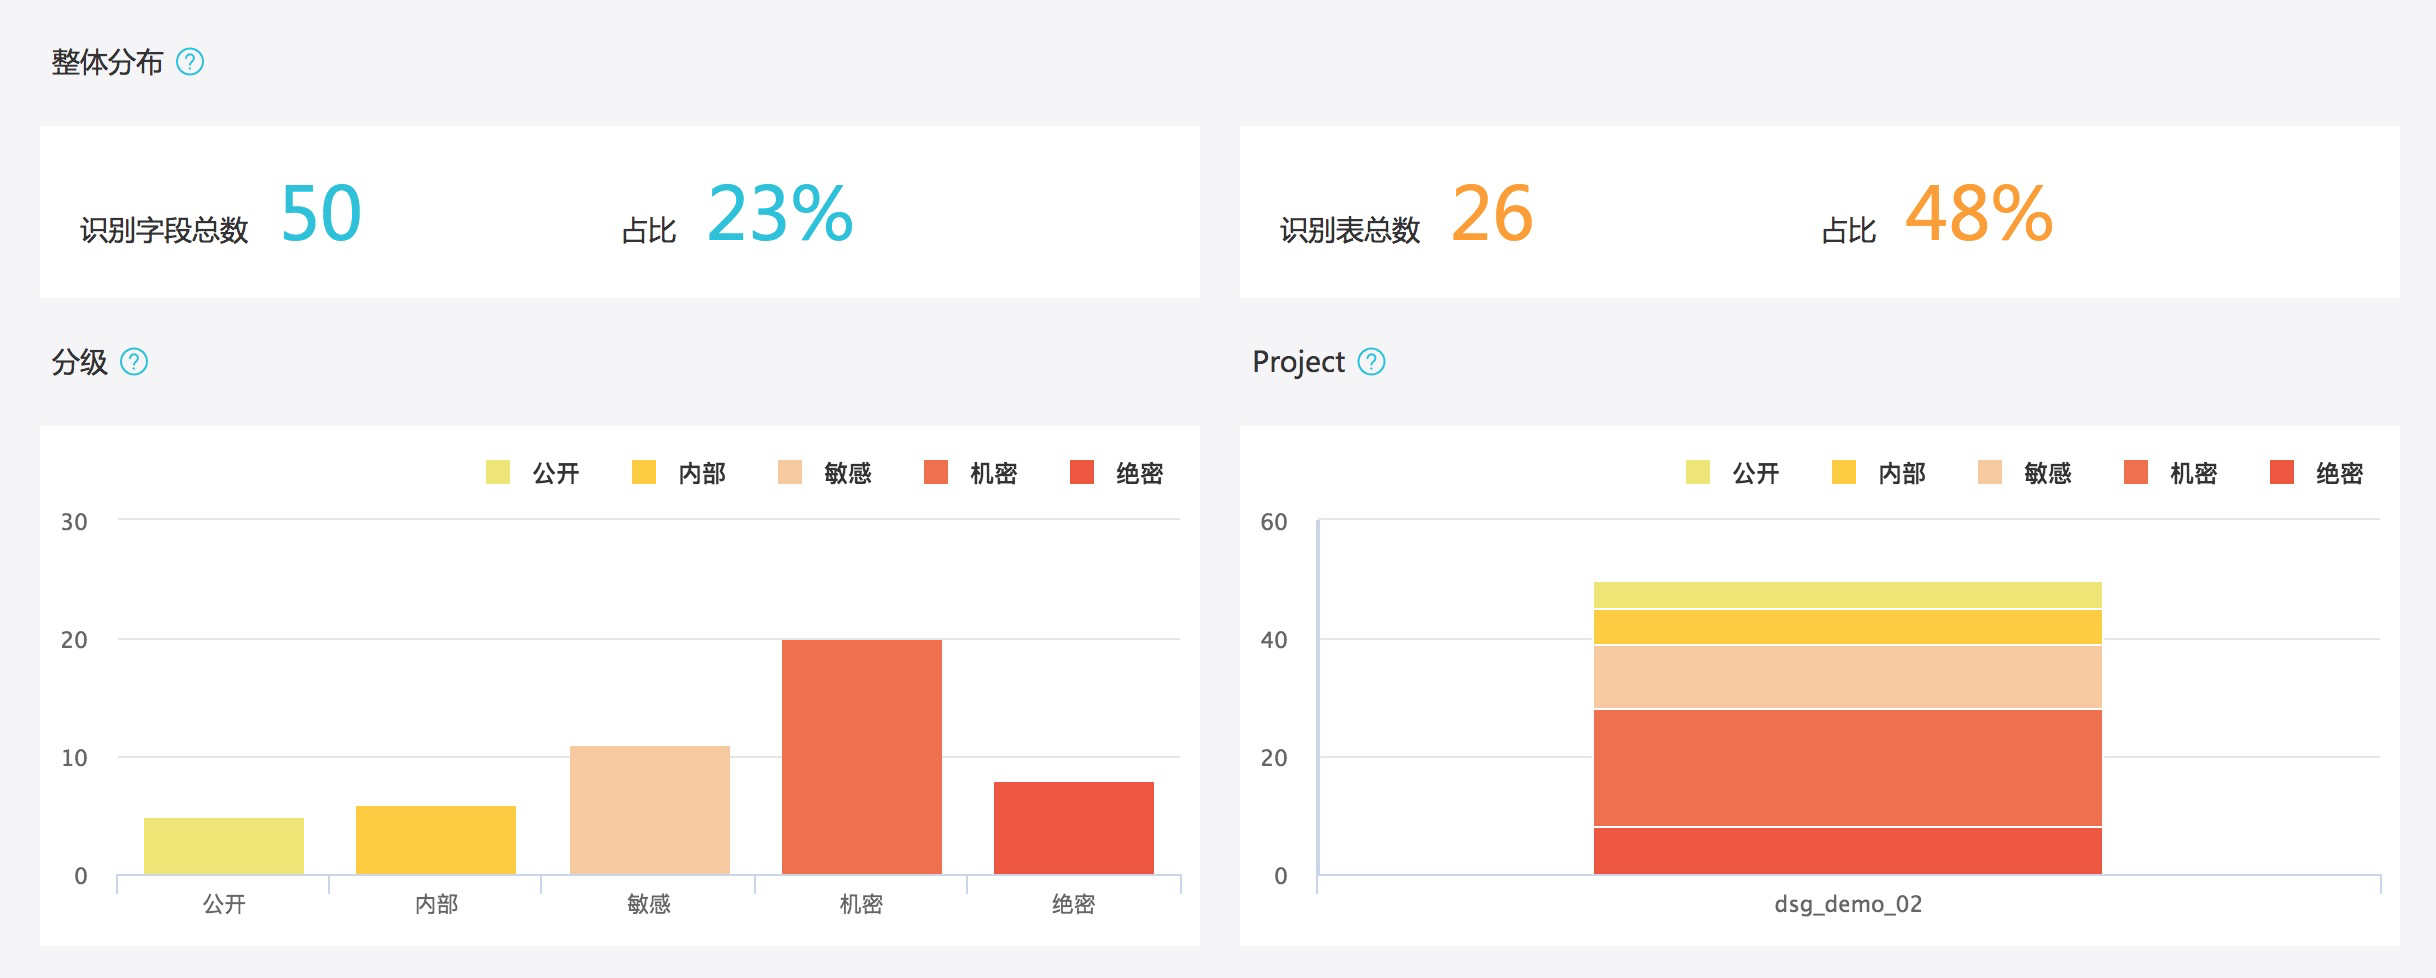This screenshot has width=2436, height=978.
Task: Click the 敏感 bar in 分级 chart
Action: coord(650,810)
